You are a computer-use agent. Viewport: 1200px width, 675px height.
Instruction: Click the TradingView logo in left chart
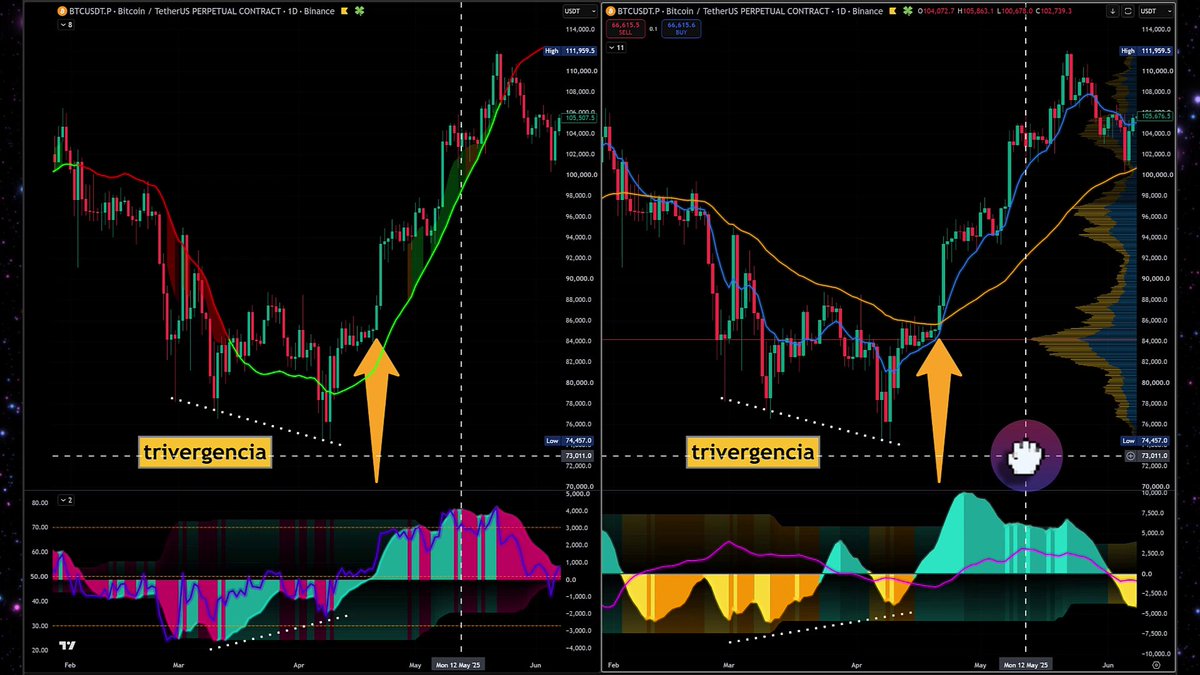pyautogui.click(x=67, y=647)
